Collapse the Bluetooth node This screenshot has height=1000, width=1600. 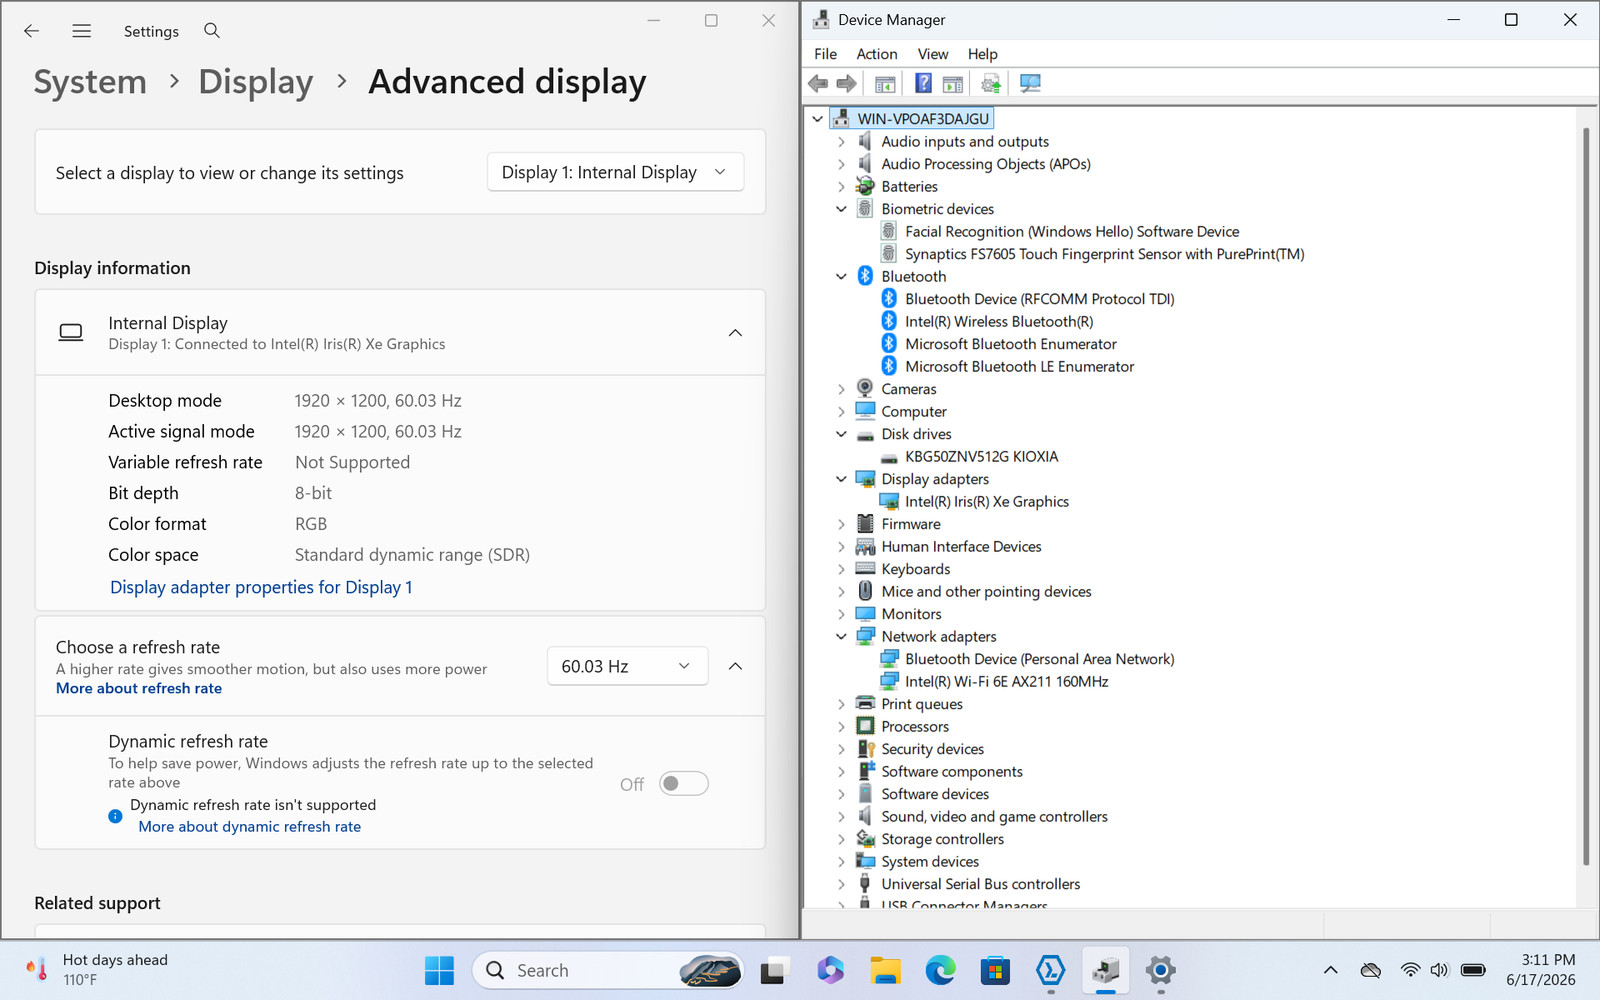pos(841,277)
